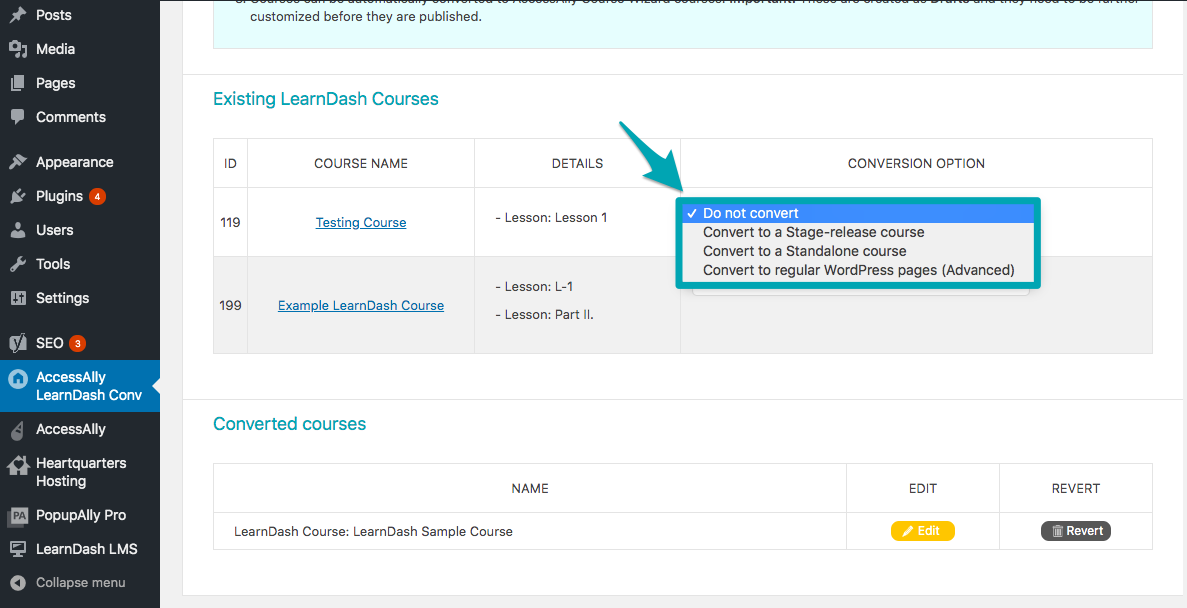Click "Converted courses" heading
Screen dimensions: 1187x608
click(289, 424)
